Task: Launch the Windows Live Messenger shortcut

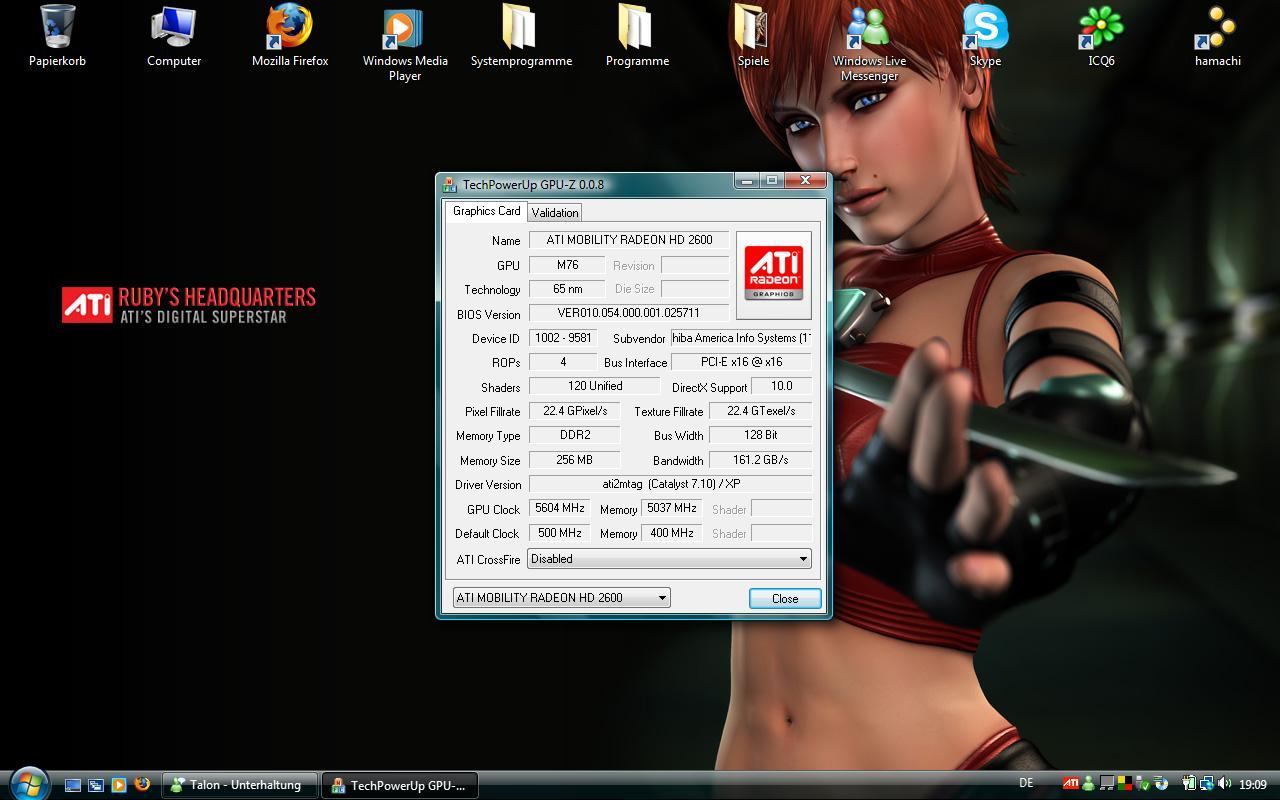Action: click(x=869, y=44)
